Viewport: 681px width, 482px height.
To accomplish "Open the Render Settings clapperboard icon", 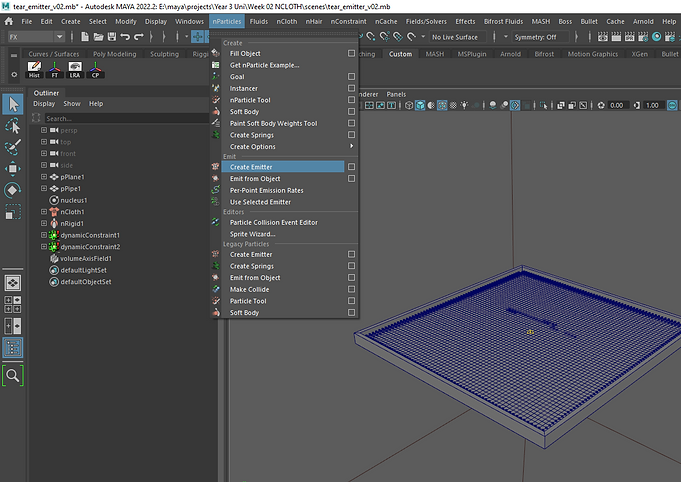I will pos(643,37).
